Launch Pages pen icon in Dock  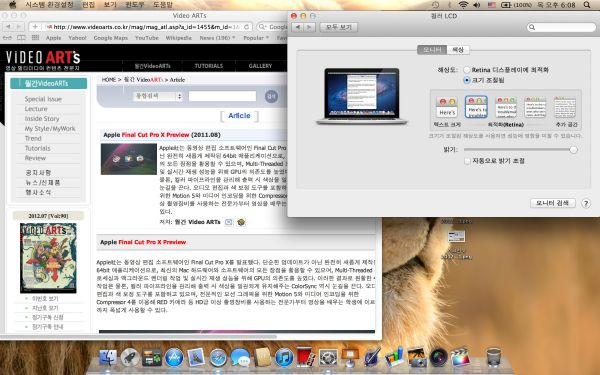372,358
